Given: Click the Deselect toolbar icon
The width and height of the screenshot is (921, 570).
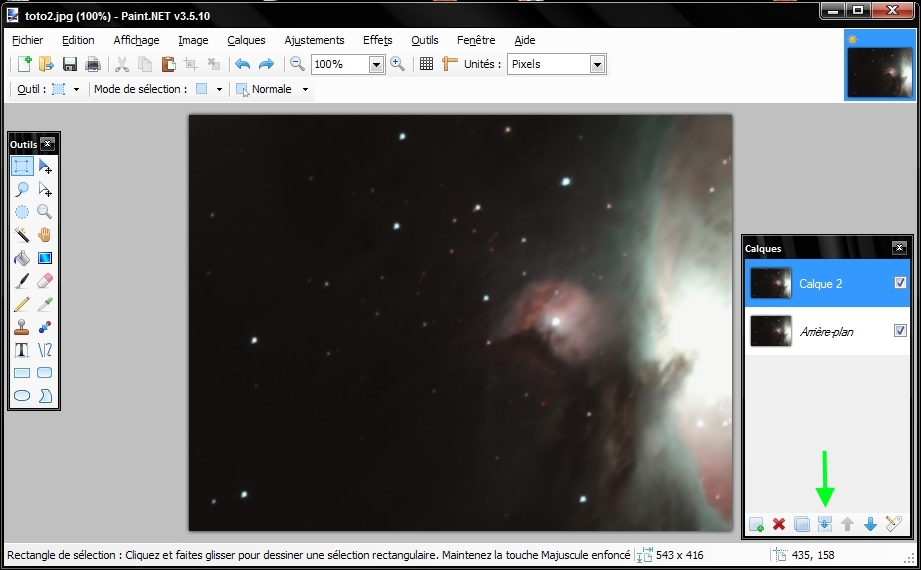Looking at the screenshot, I should 214,63.
